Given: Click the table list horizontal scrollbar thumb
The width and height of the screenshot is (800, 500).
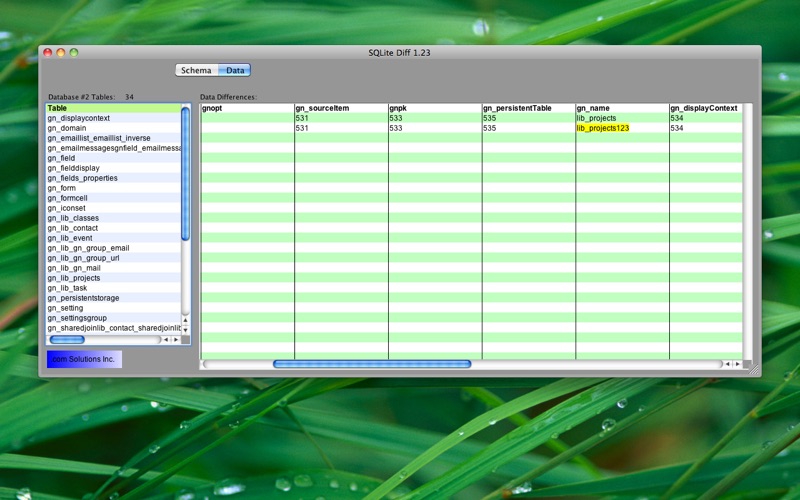Looking at the screenshot, I should coord(67,340).
